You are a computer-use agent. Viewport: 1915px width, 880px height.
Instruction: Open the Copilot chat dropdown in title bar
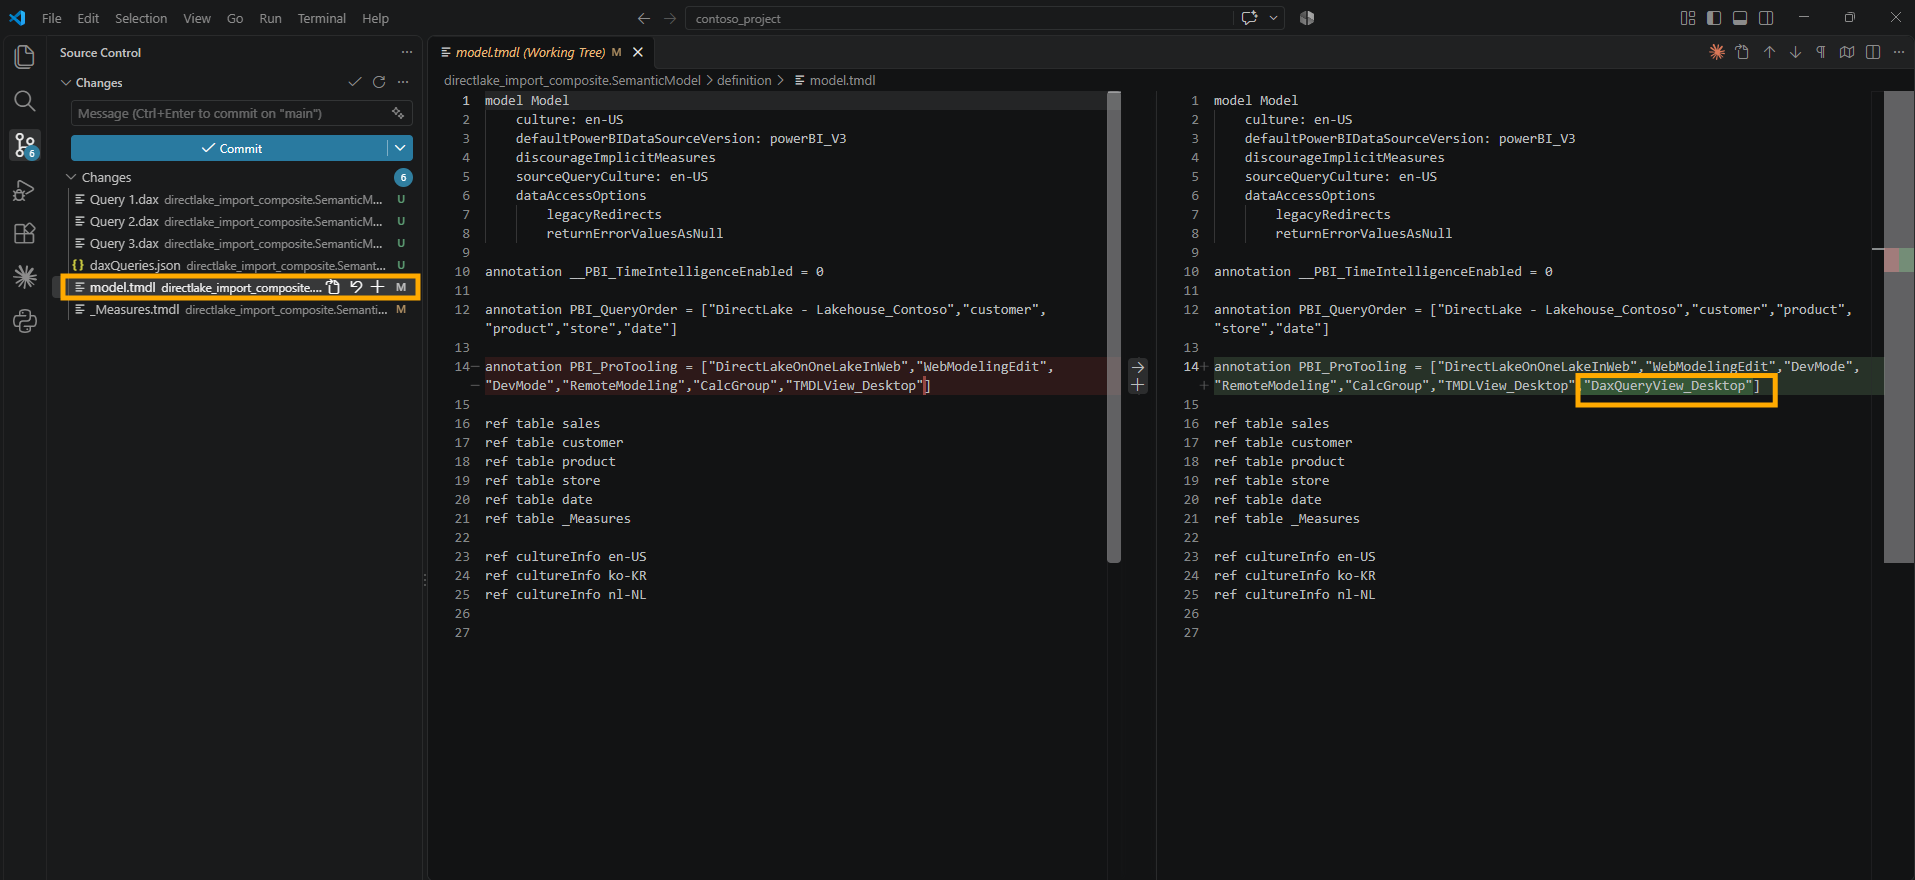pos(1274,18)
